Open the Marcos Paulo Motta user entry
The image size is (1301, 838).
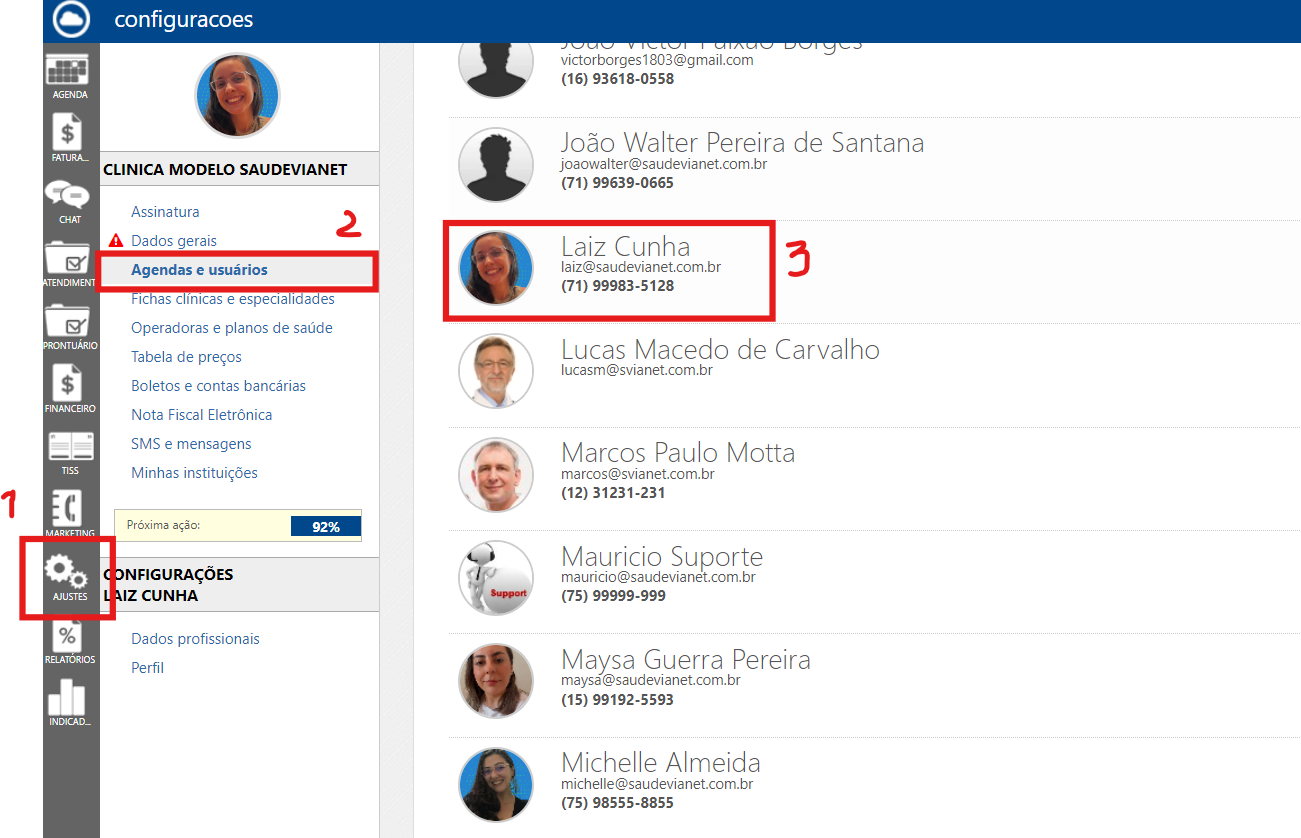[874, 478]
